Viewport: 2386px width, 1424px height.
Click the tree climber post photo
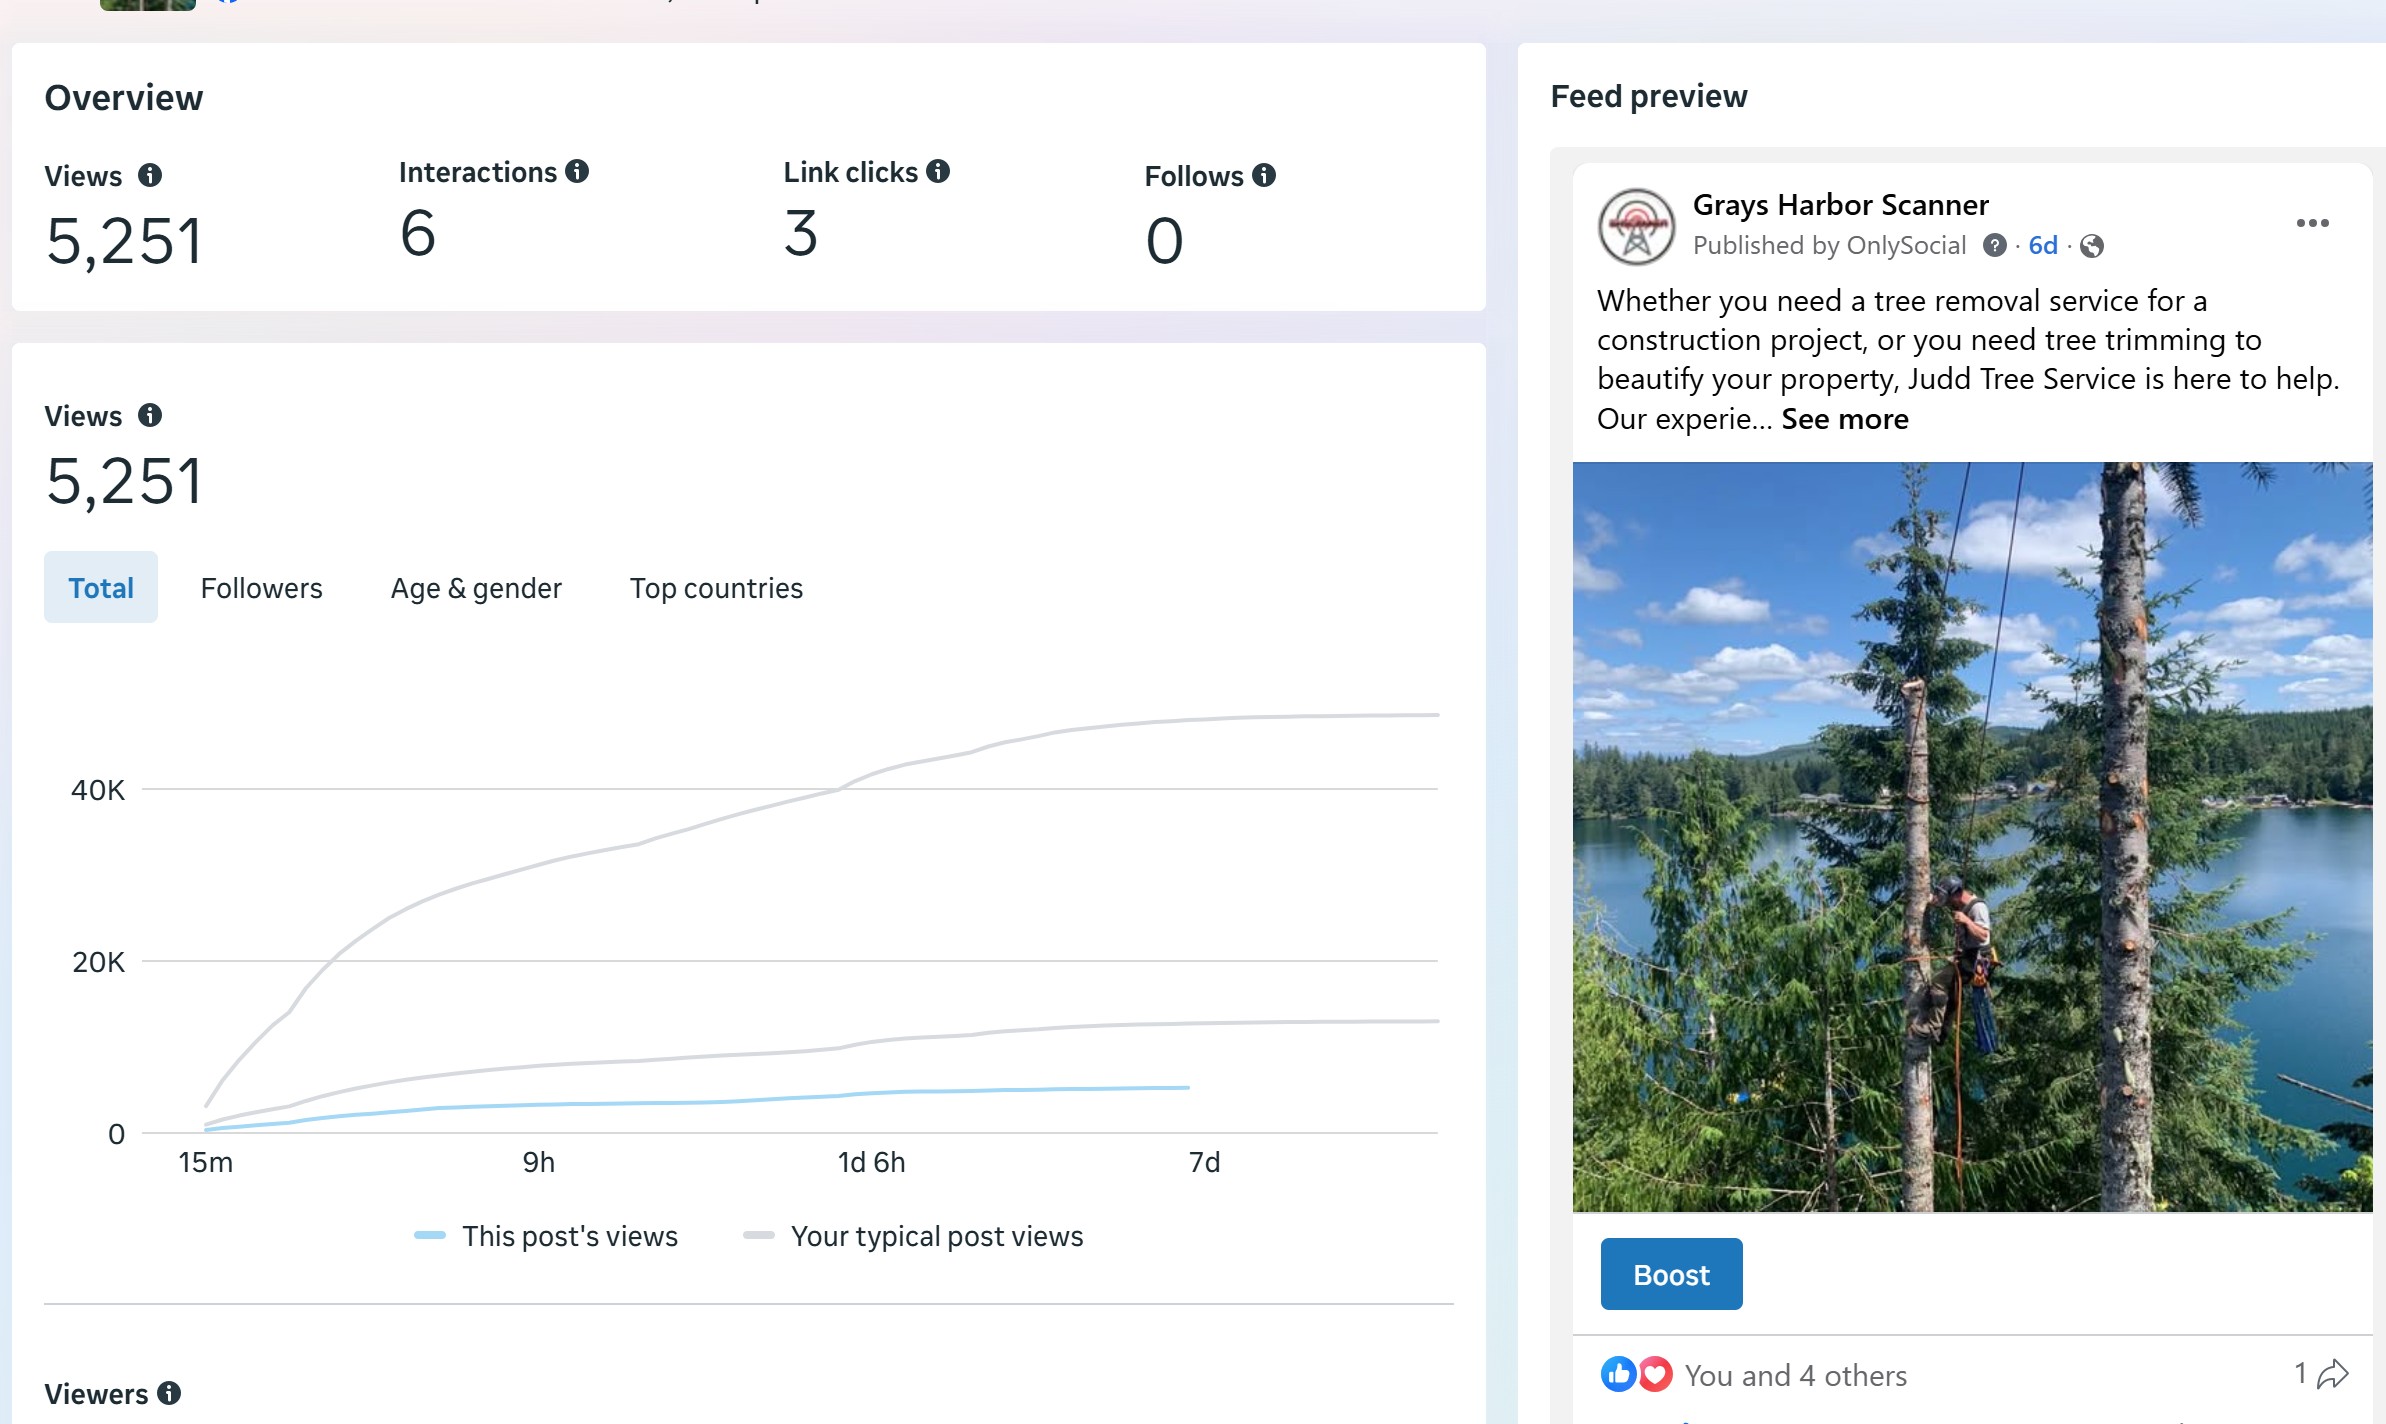(1972, 836)
